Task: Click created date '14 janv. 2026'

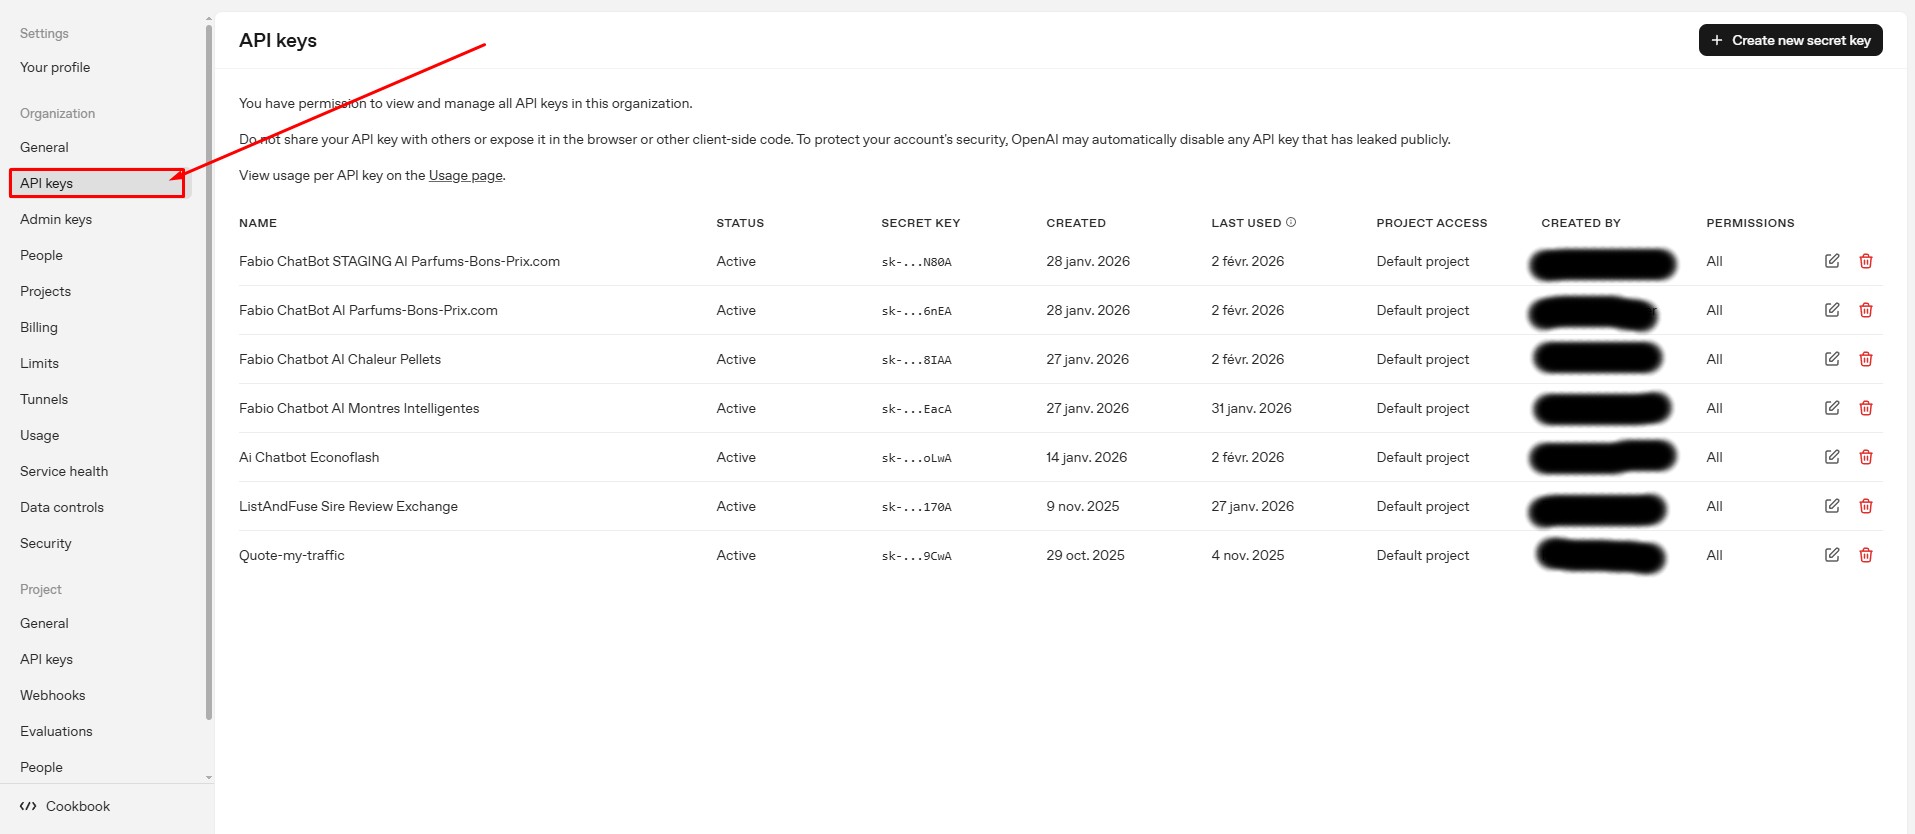Action: (1086, 457)
